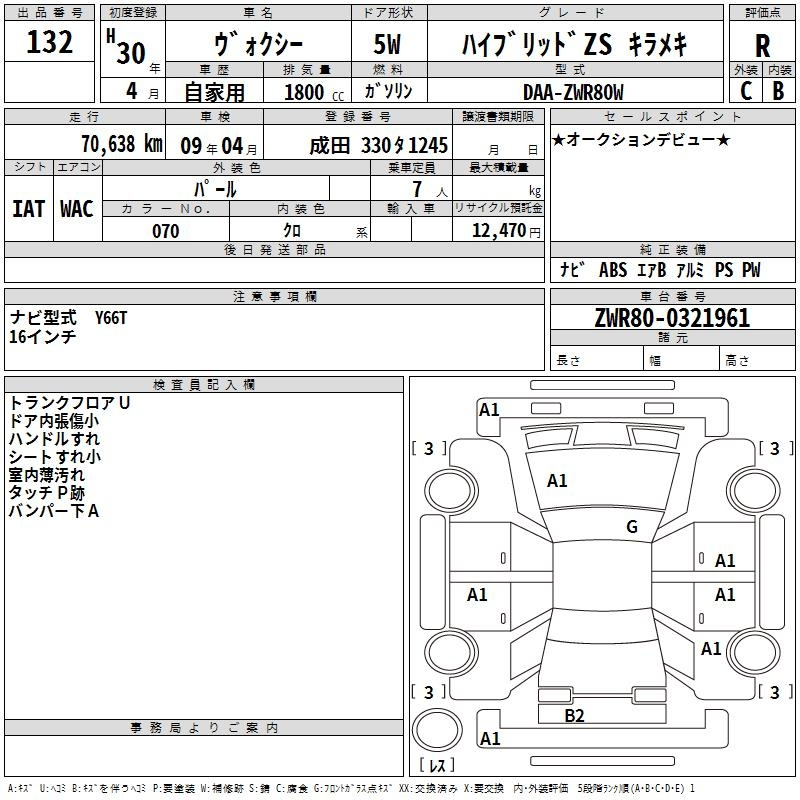Click the color number 070
800x800 pixels.
click(x=165, y=231)
